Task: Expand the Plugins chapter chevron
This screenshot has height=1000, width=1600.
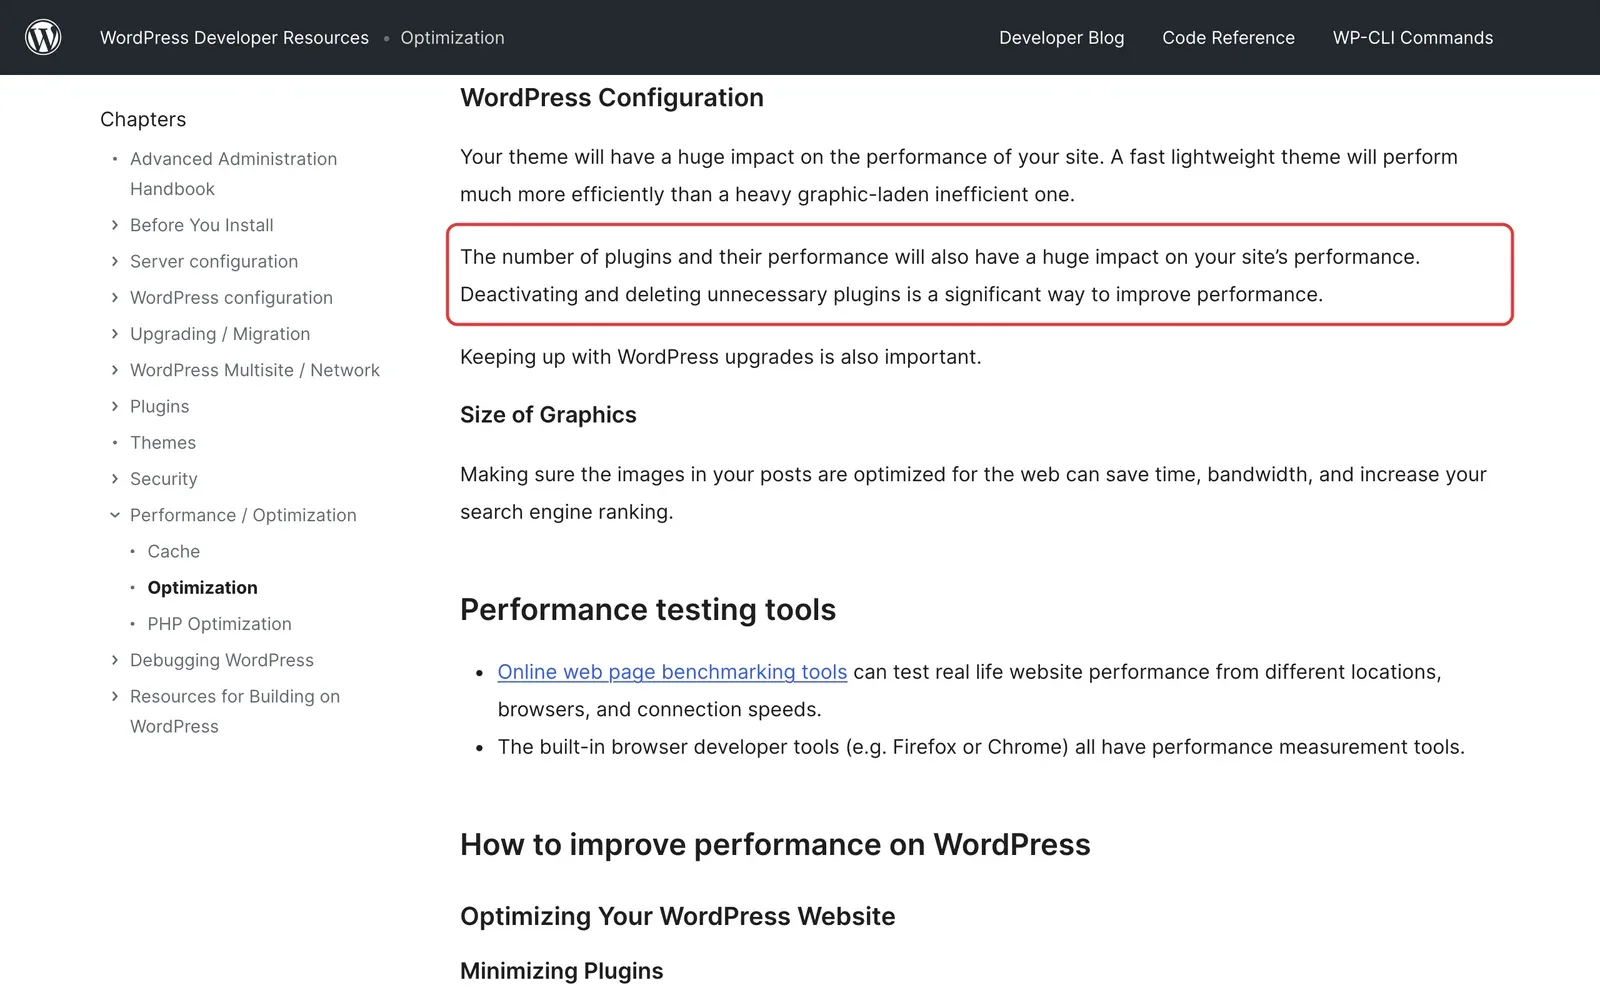Action: click(115, 406)
